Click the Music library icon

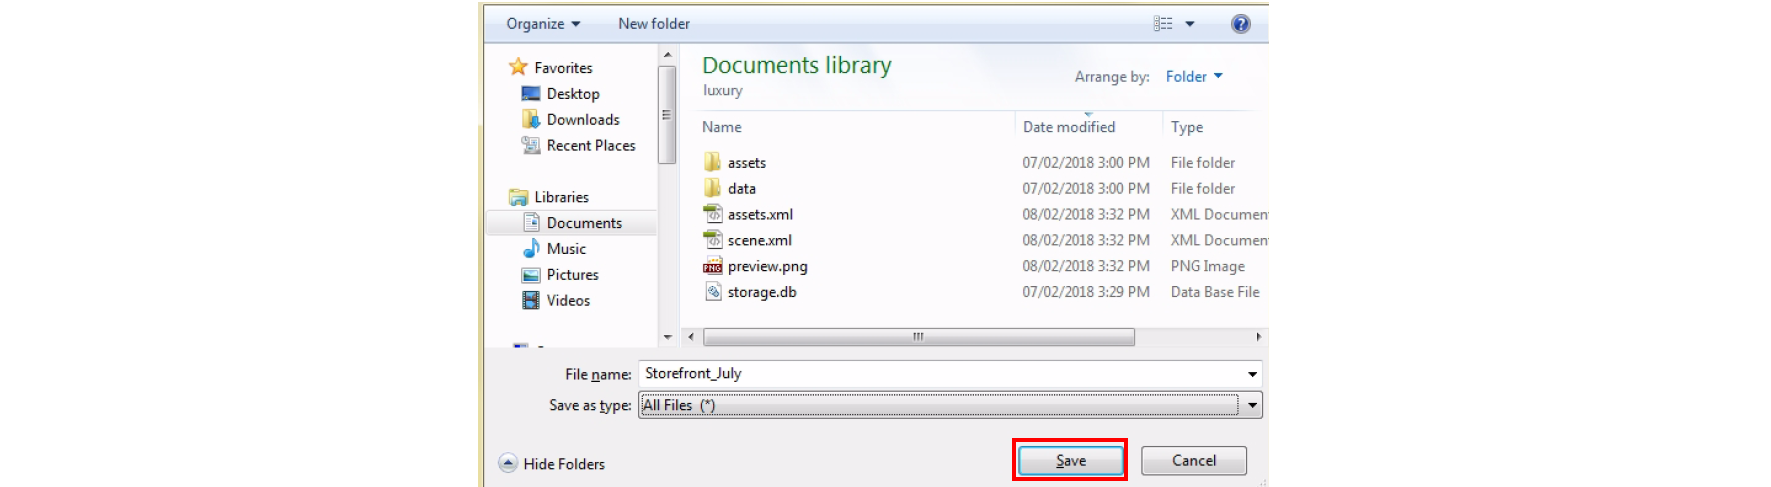531,249
